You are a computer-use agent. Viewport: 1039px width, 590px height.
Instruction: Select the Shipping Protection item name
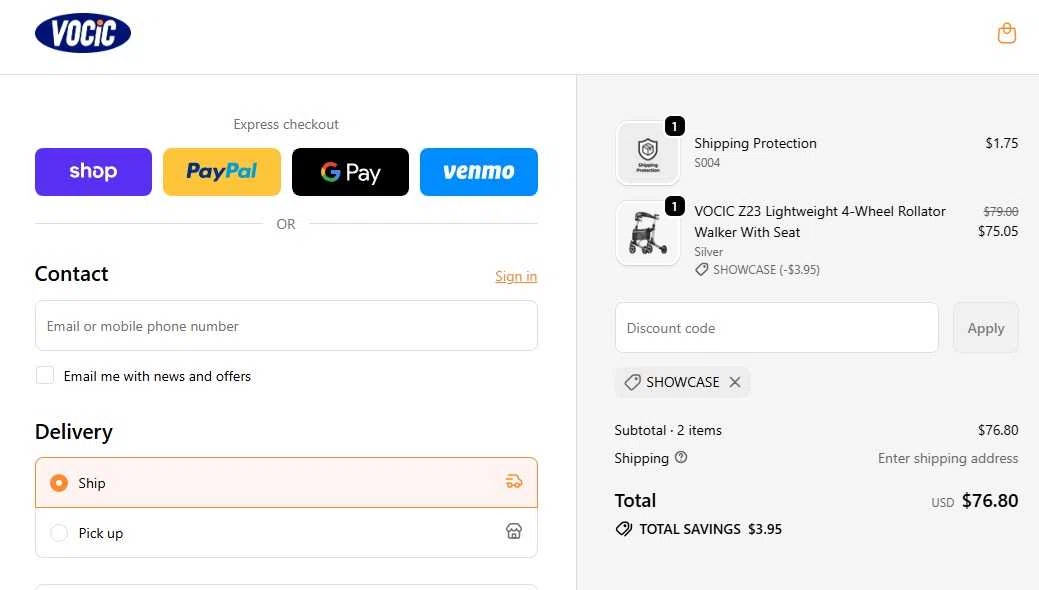click(755, 143)
